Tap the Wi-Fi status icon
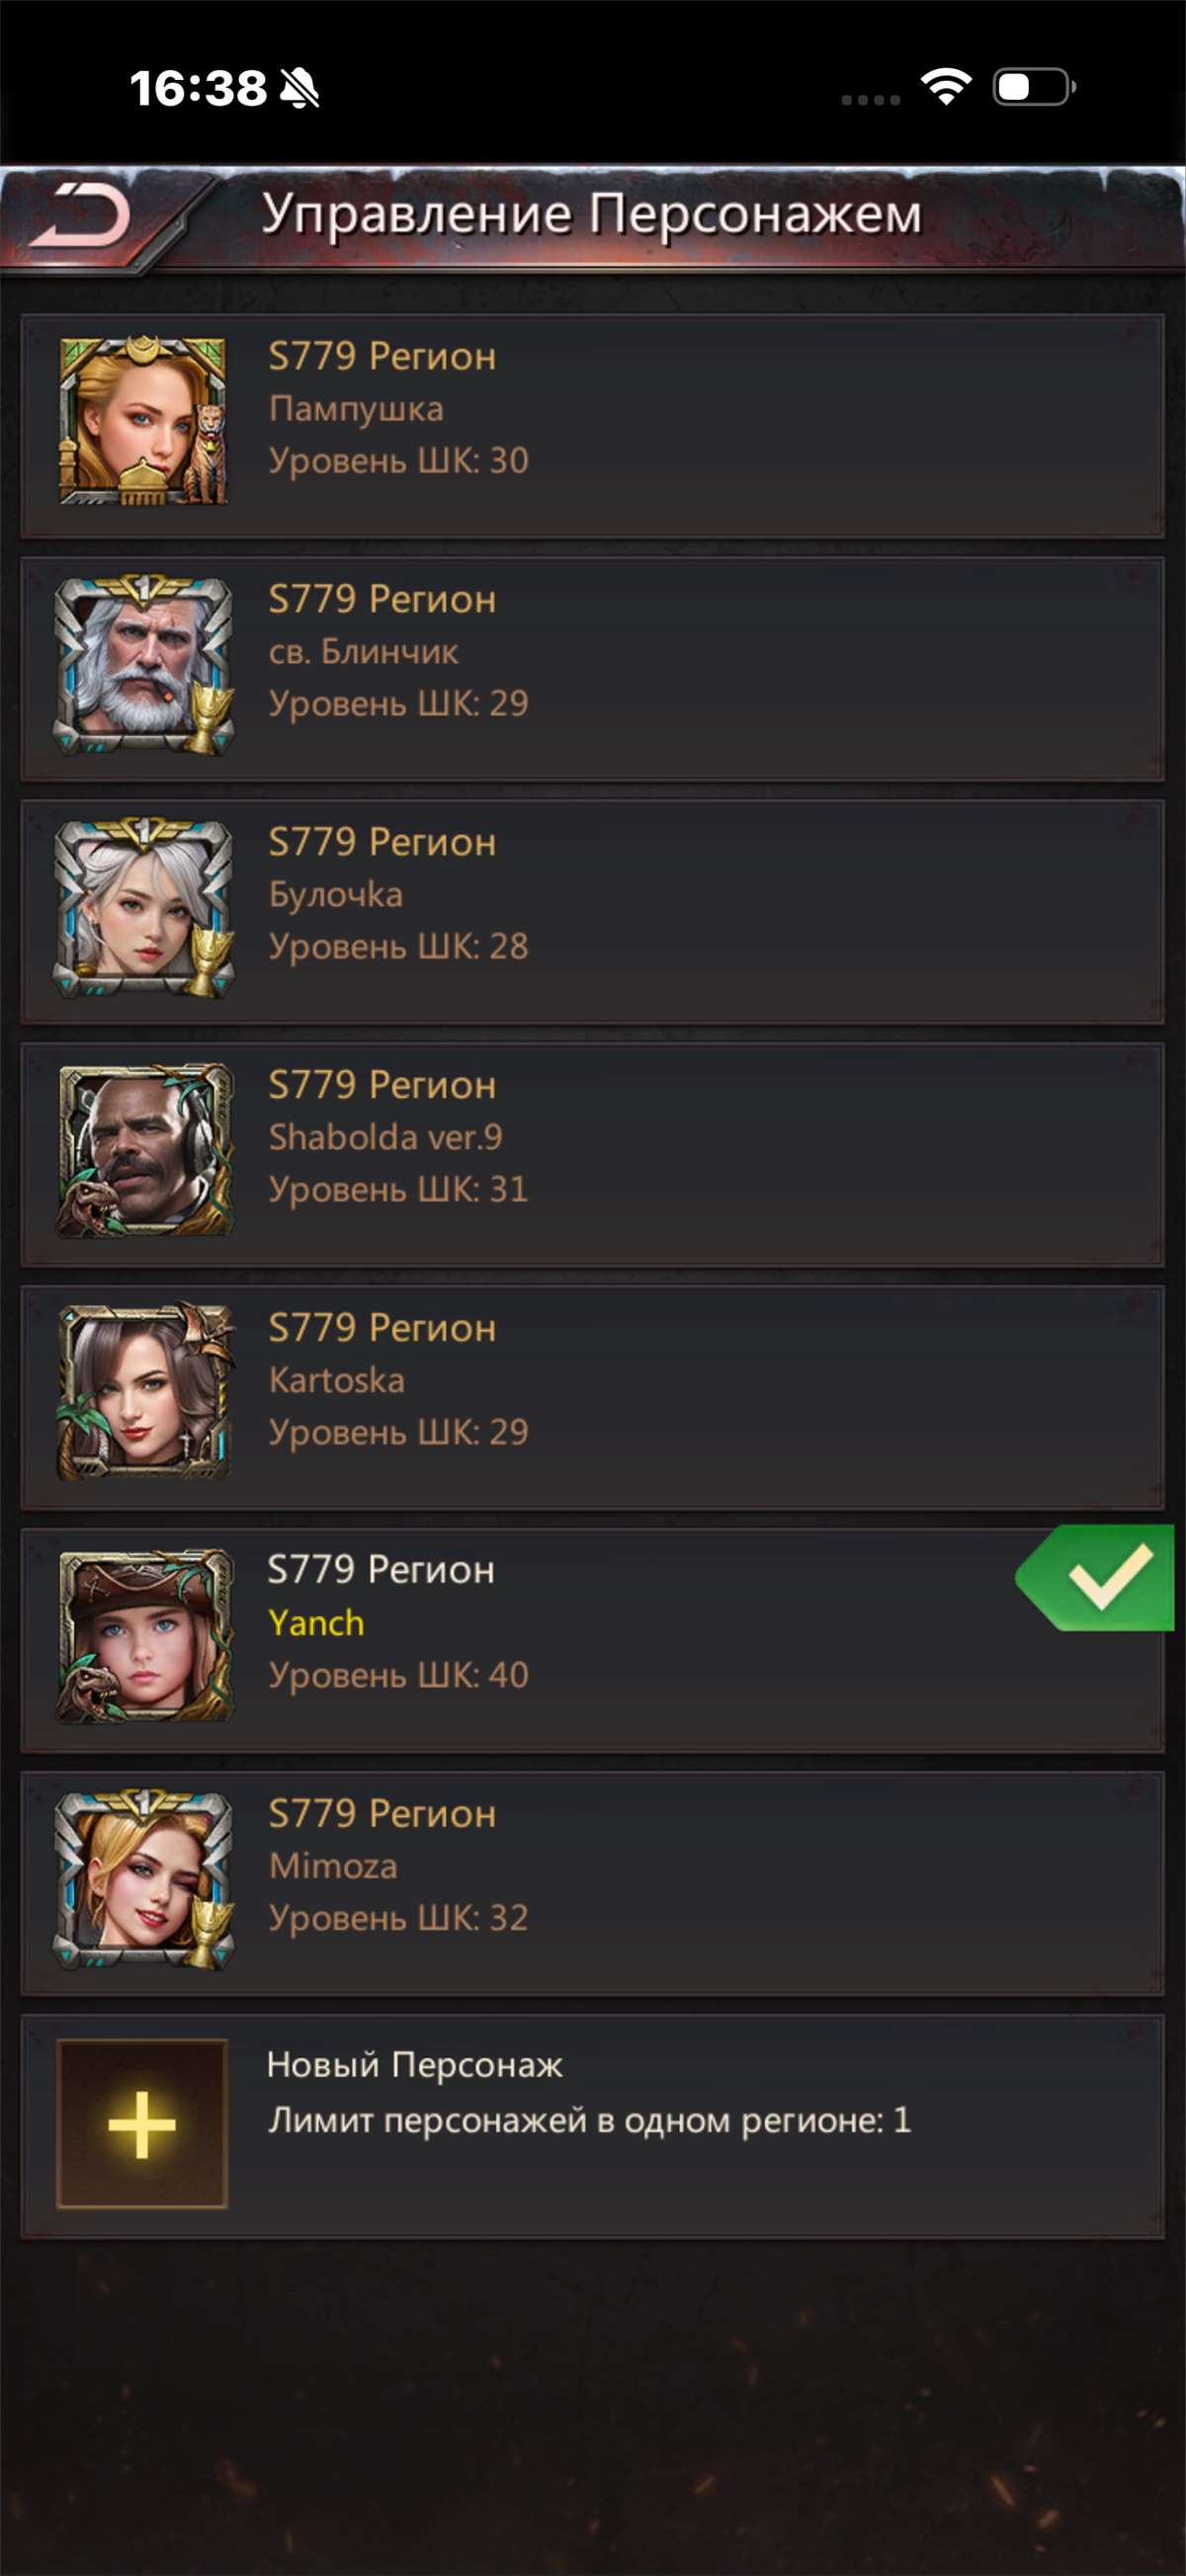 946,87
